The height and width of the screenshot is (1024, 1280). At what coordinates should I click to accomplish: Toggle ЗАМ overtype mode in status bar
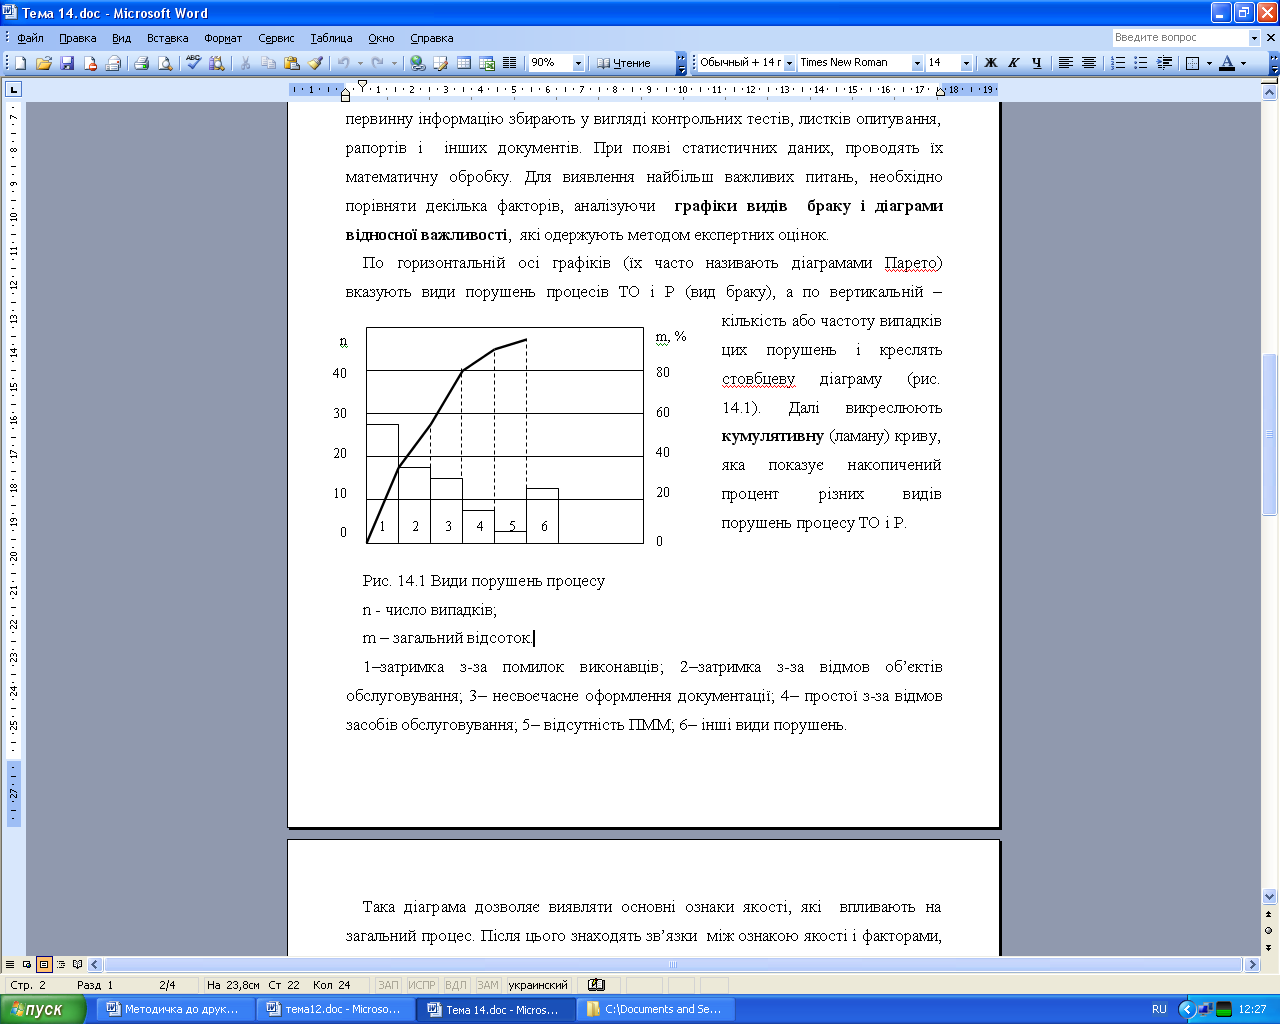[x=488, y=985]
